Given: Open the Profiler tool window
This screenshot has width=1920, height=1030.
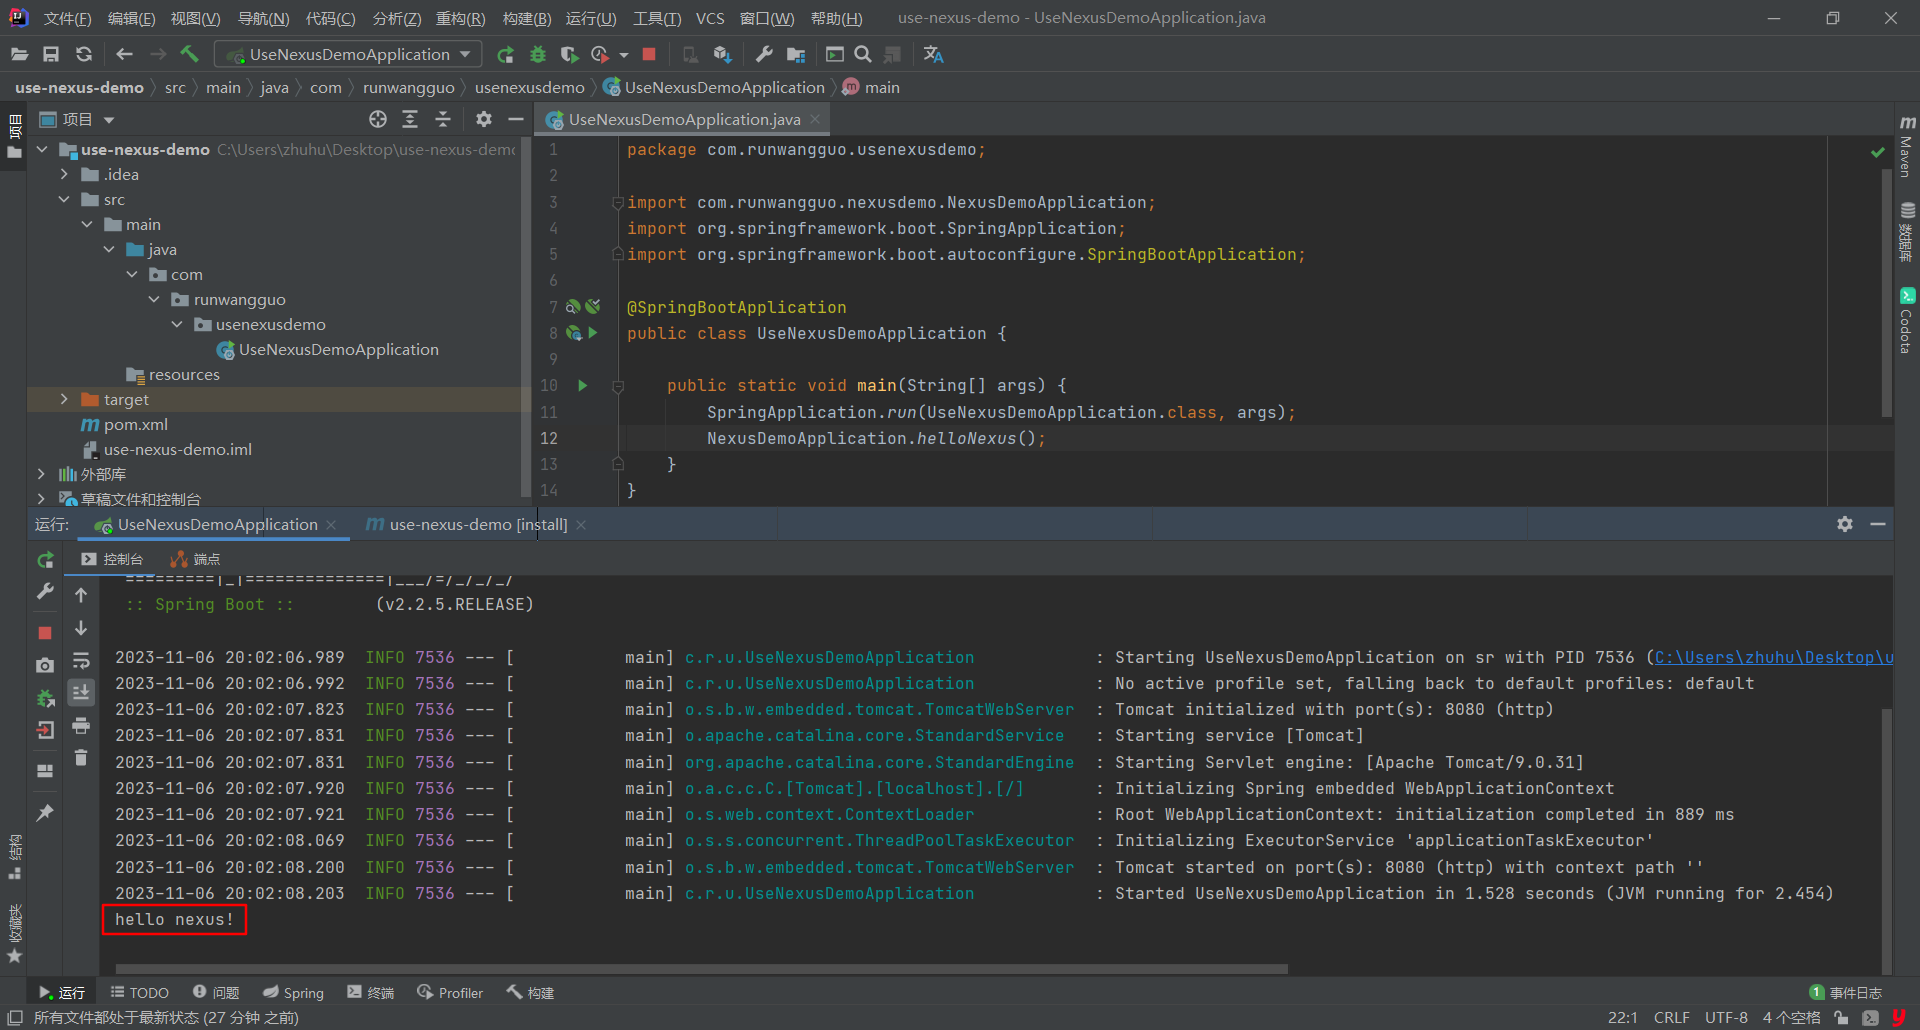Looking at the screenshot, I should (450, 993).
